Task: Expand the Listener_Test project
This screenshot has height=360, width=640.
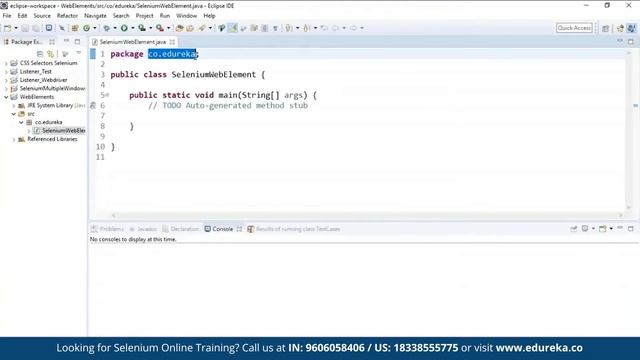Action: coord(6,72)
